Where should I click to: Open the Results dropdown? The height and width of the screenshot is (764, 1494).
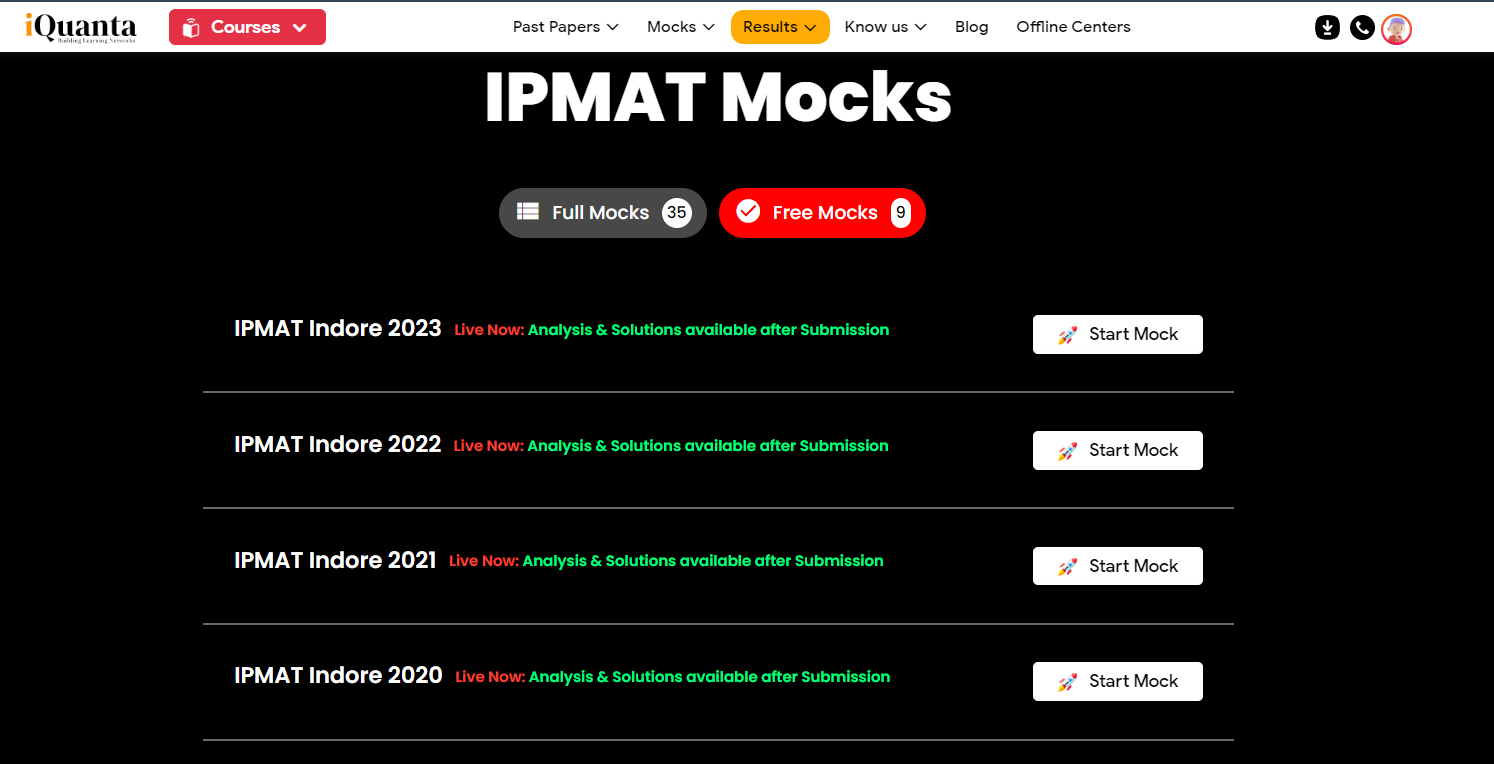tap(780, 27)
